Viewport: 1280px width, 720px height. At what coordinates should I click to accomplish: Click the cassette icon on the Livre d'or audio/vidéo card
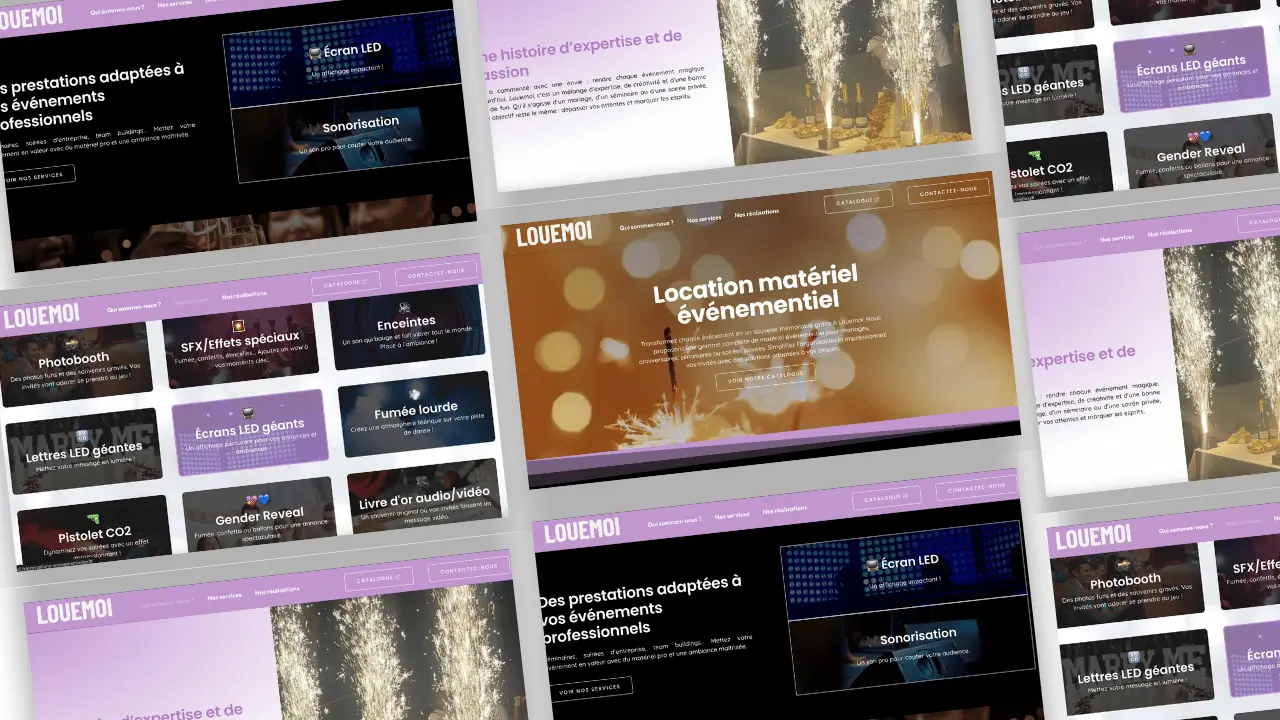421,480
